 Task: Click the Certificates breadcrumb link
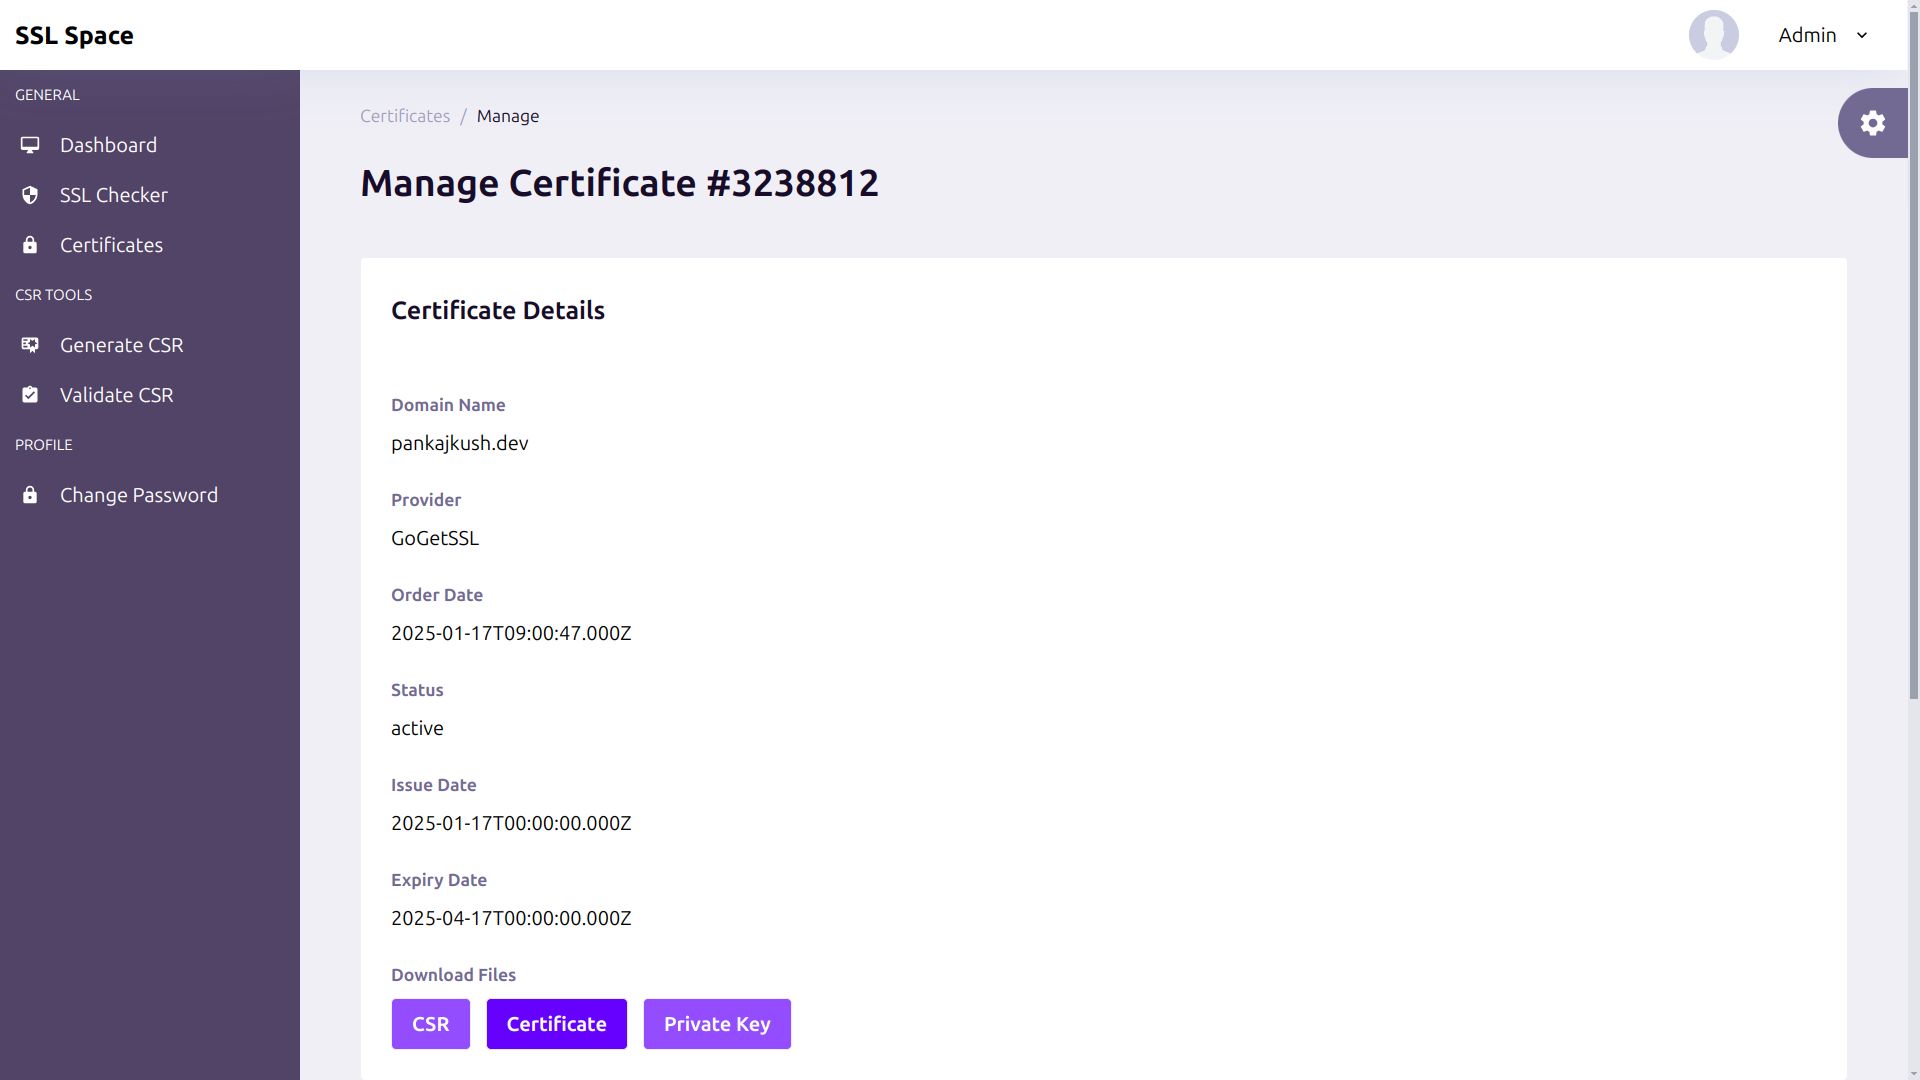coord(405,116)
